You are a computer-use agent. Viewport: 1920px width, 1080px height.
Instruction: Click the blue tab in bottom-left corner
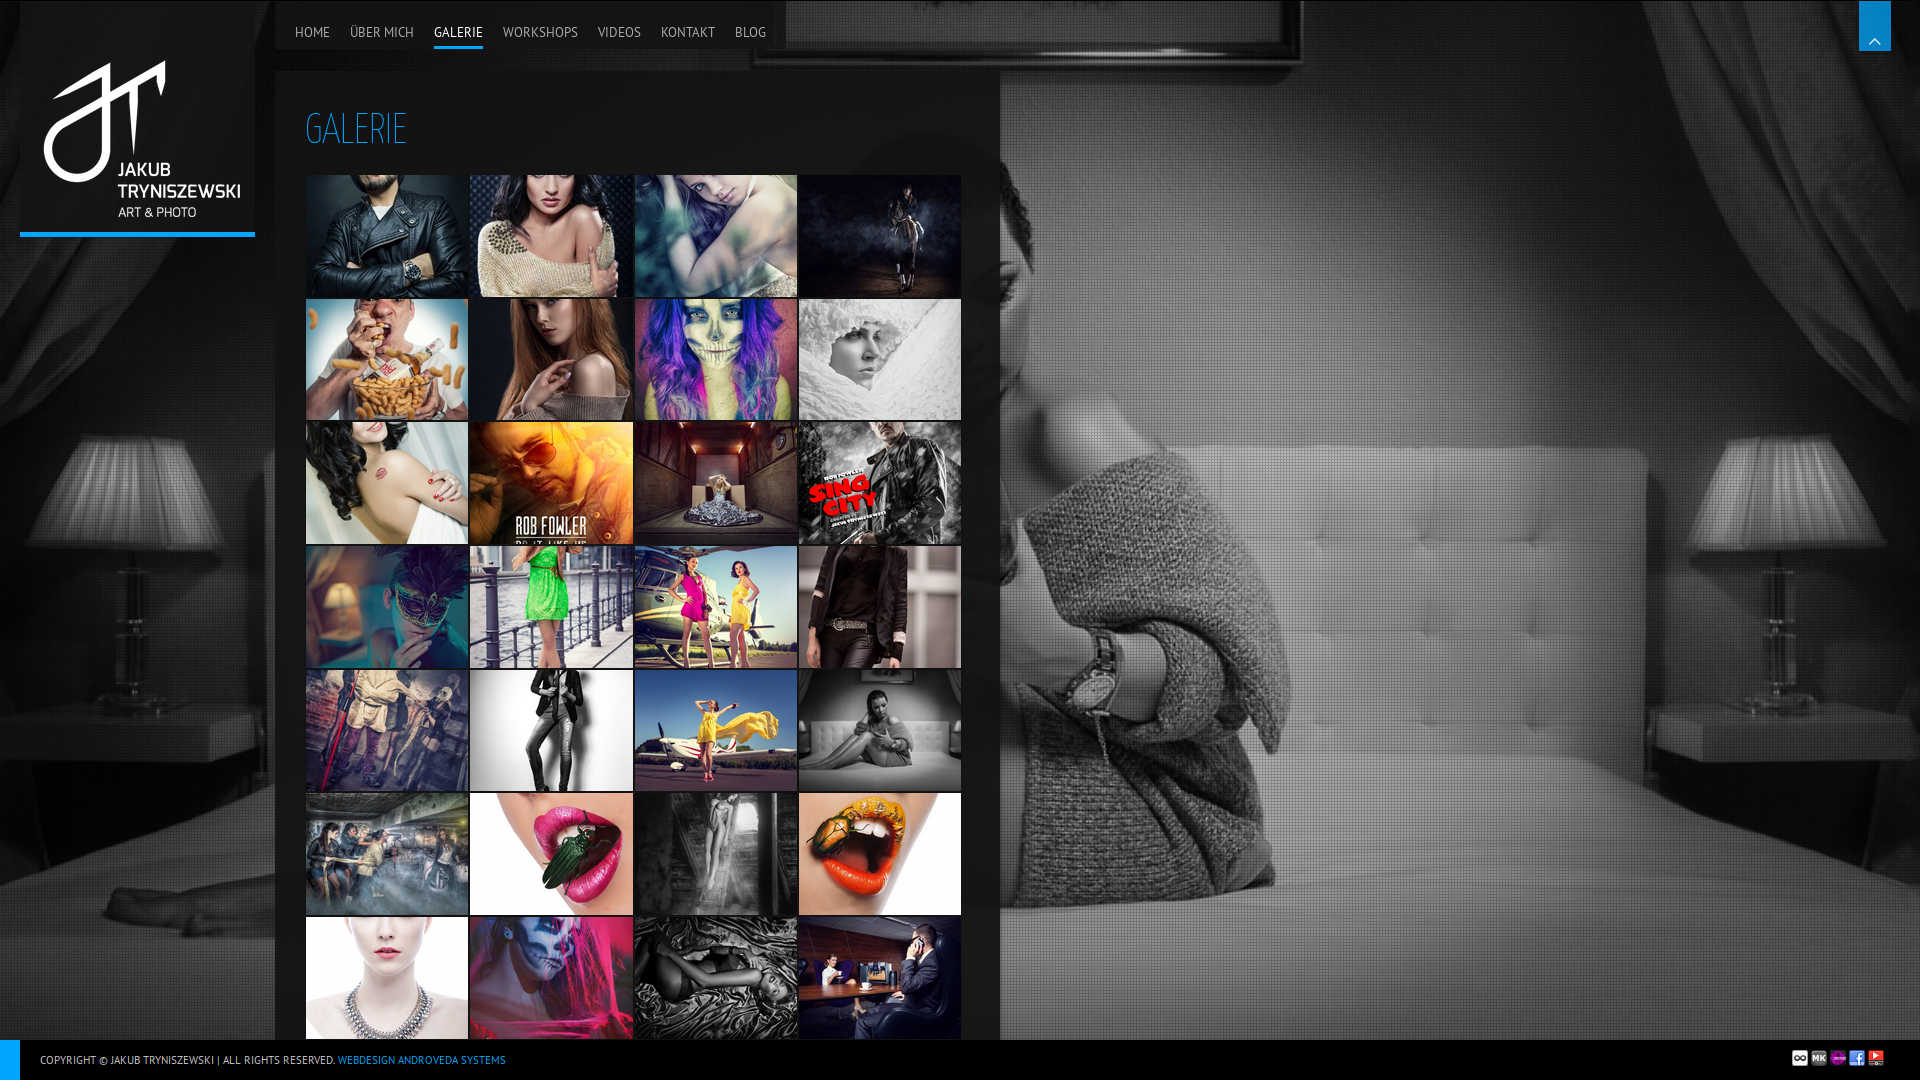(9, 1059)
